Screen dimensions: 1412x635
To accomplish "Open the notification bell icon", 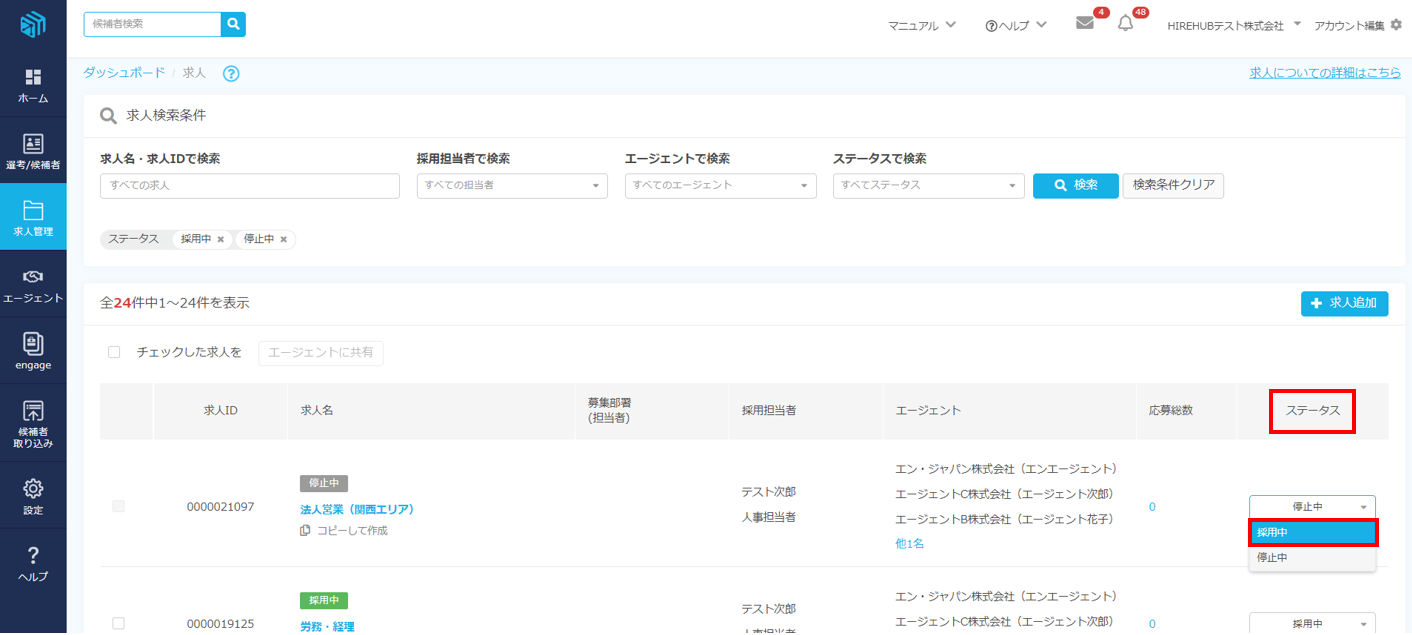I will coord(1125,24).
